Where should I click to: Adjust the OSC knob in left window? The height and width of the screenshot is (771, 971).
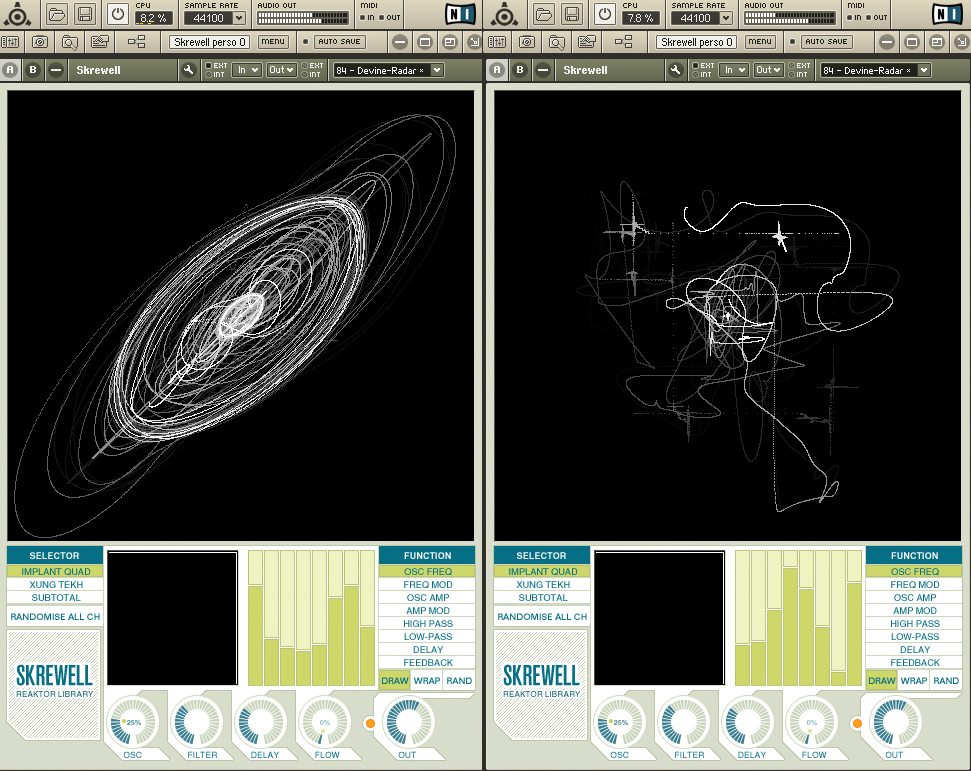coord(133,722)
